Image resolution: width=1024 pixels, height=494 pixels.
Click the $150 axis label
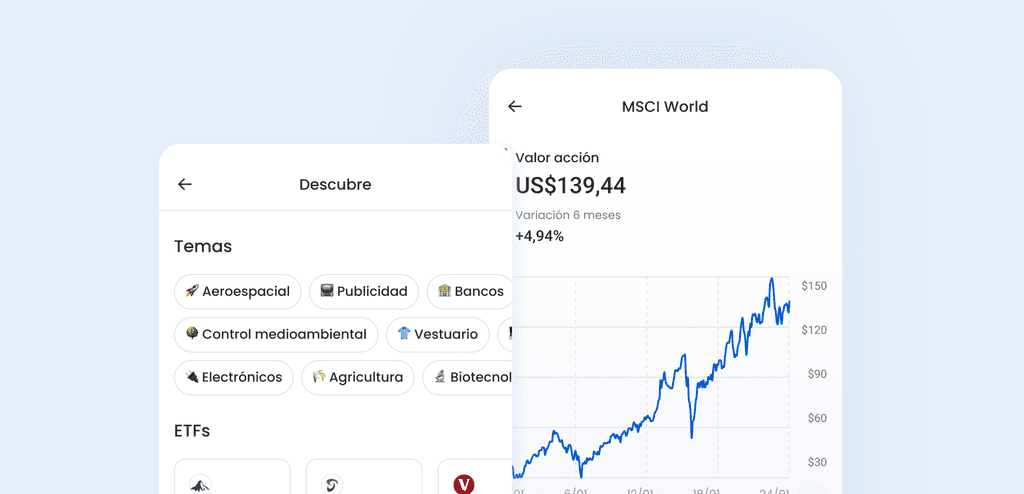click(814, 286)
